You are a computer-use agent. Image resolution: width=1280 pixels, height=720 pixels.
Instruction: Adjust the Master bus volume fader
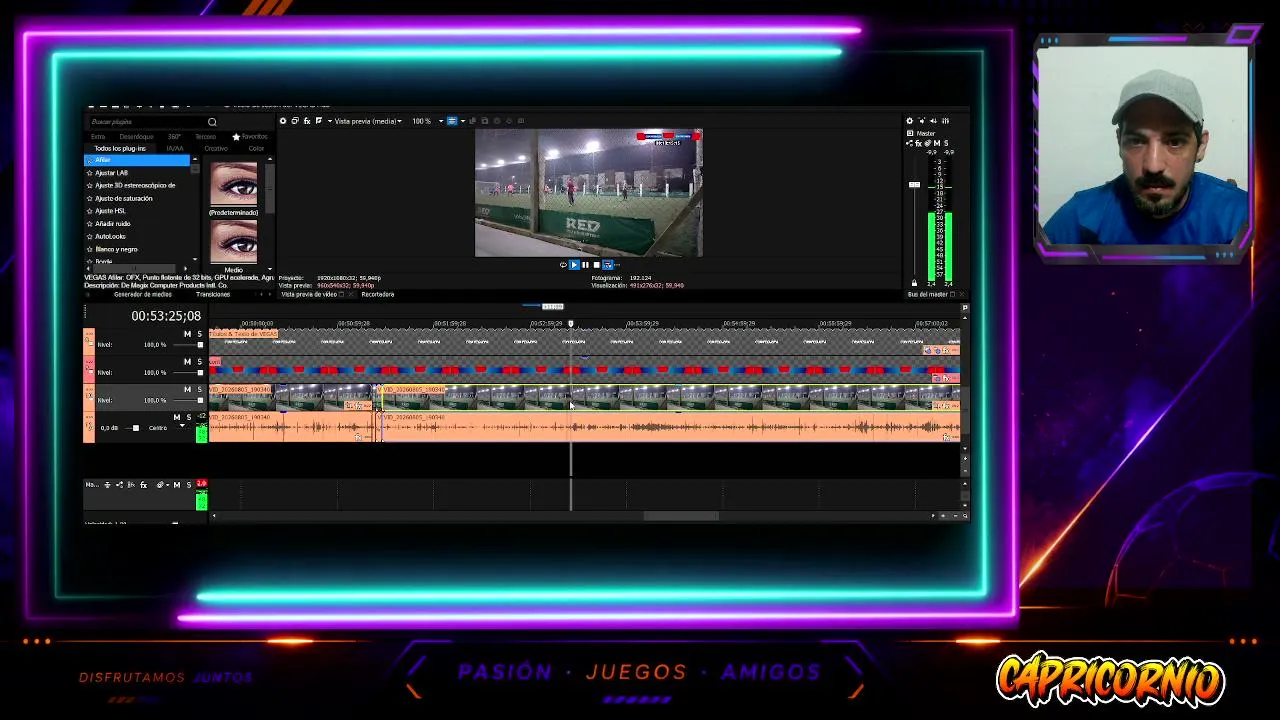914,185
